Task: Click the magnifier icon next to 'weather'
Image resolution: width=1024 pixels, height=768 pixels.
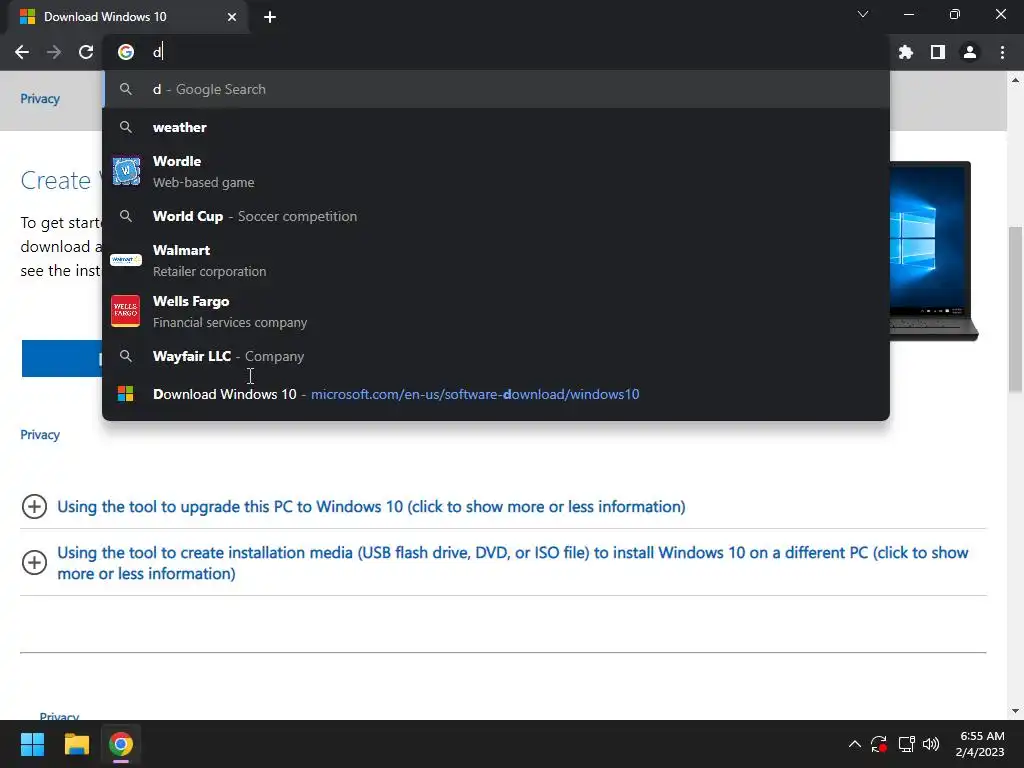Action: pos(126,127)
